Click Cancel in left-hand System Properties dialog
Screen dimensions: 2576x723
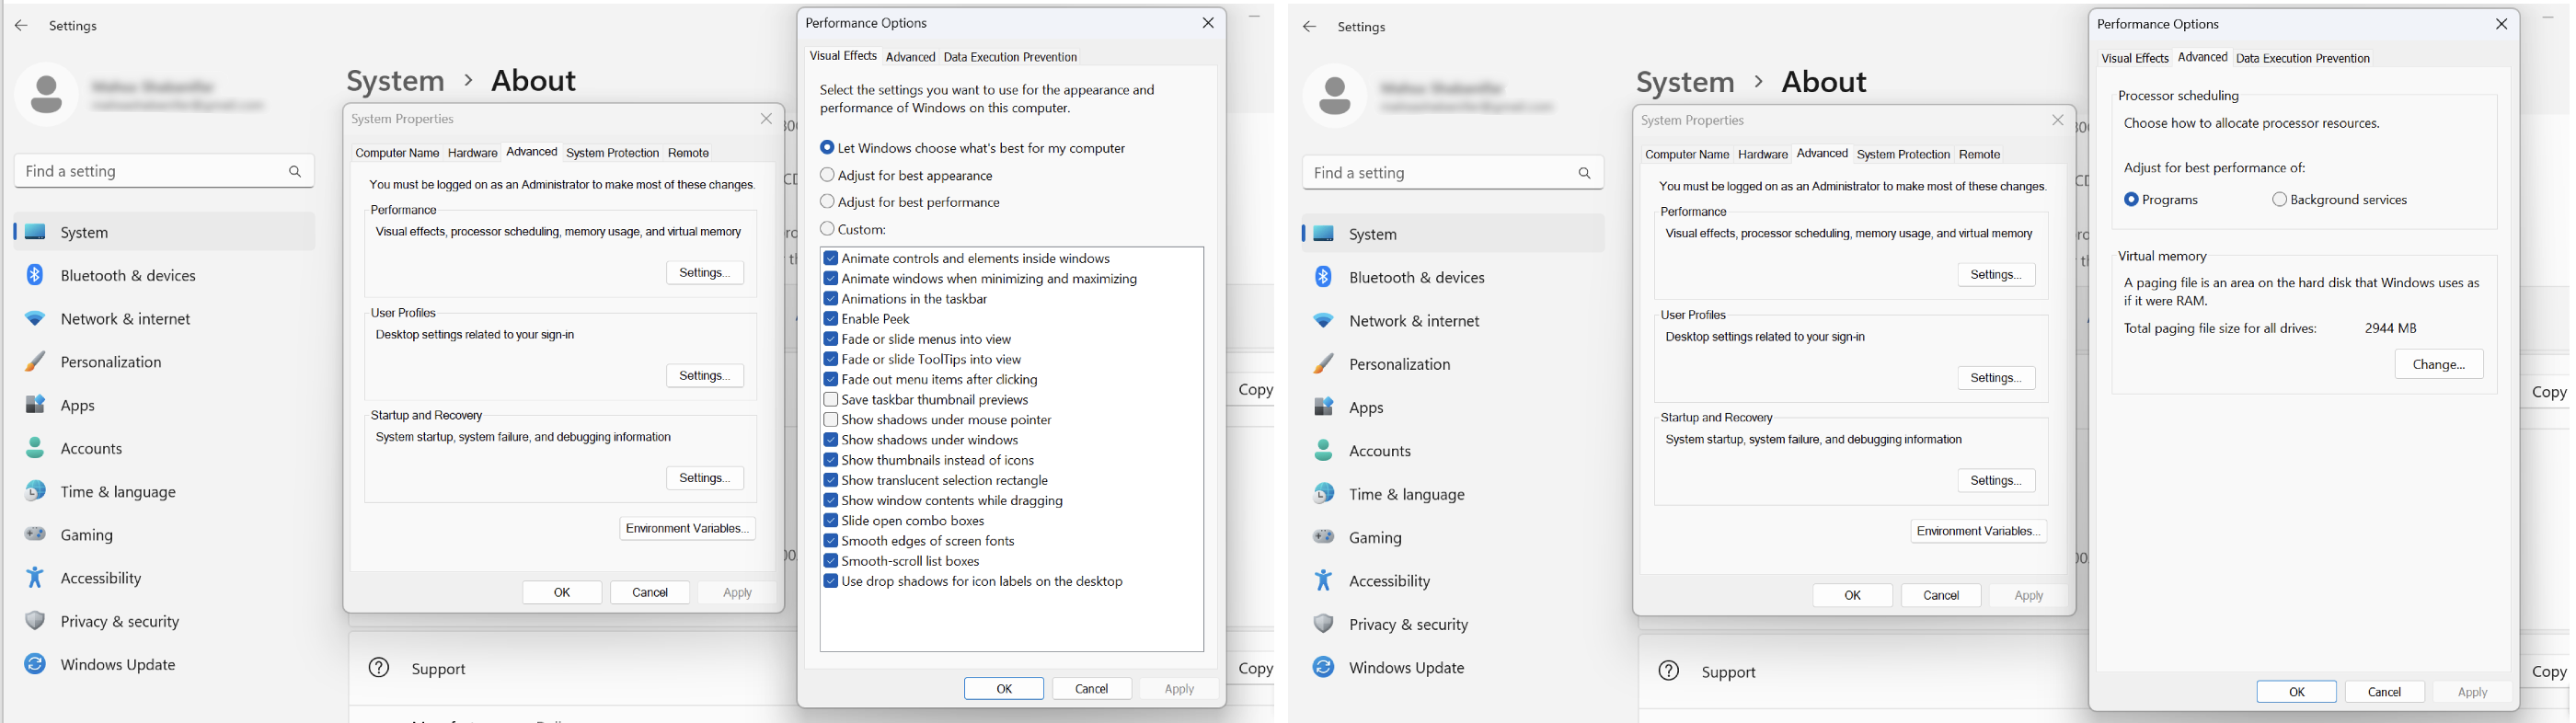(x=650, y=592)
